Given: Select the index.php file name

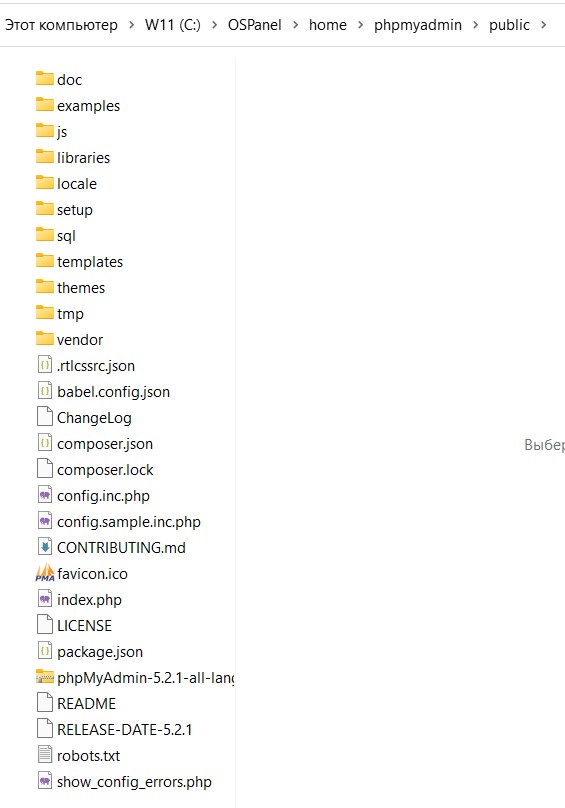Looking at the screenshot, I should pyautogui.click(x=90, y=600).
